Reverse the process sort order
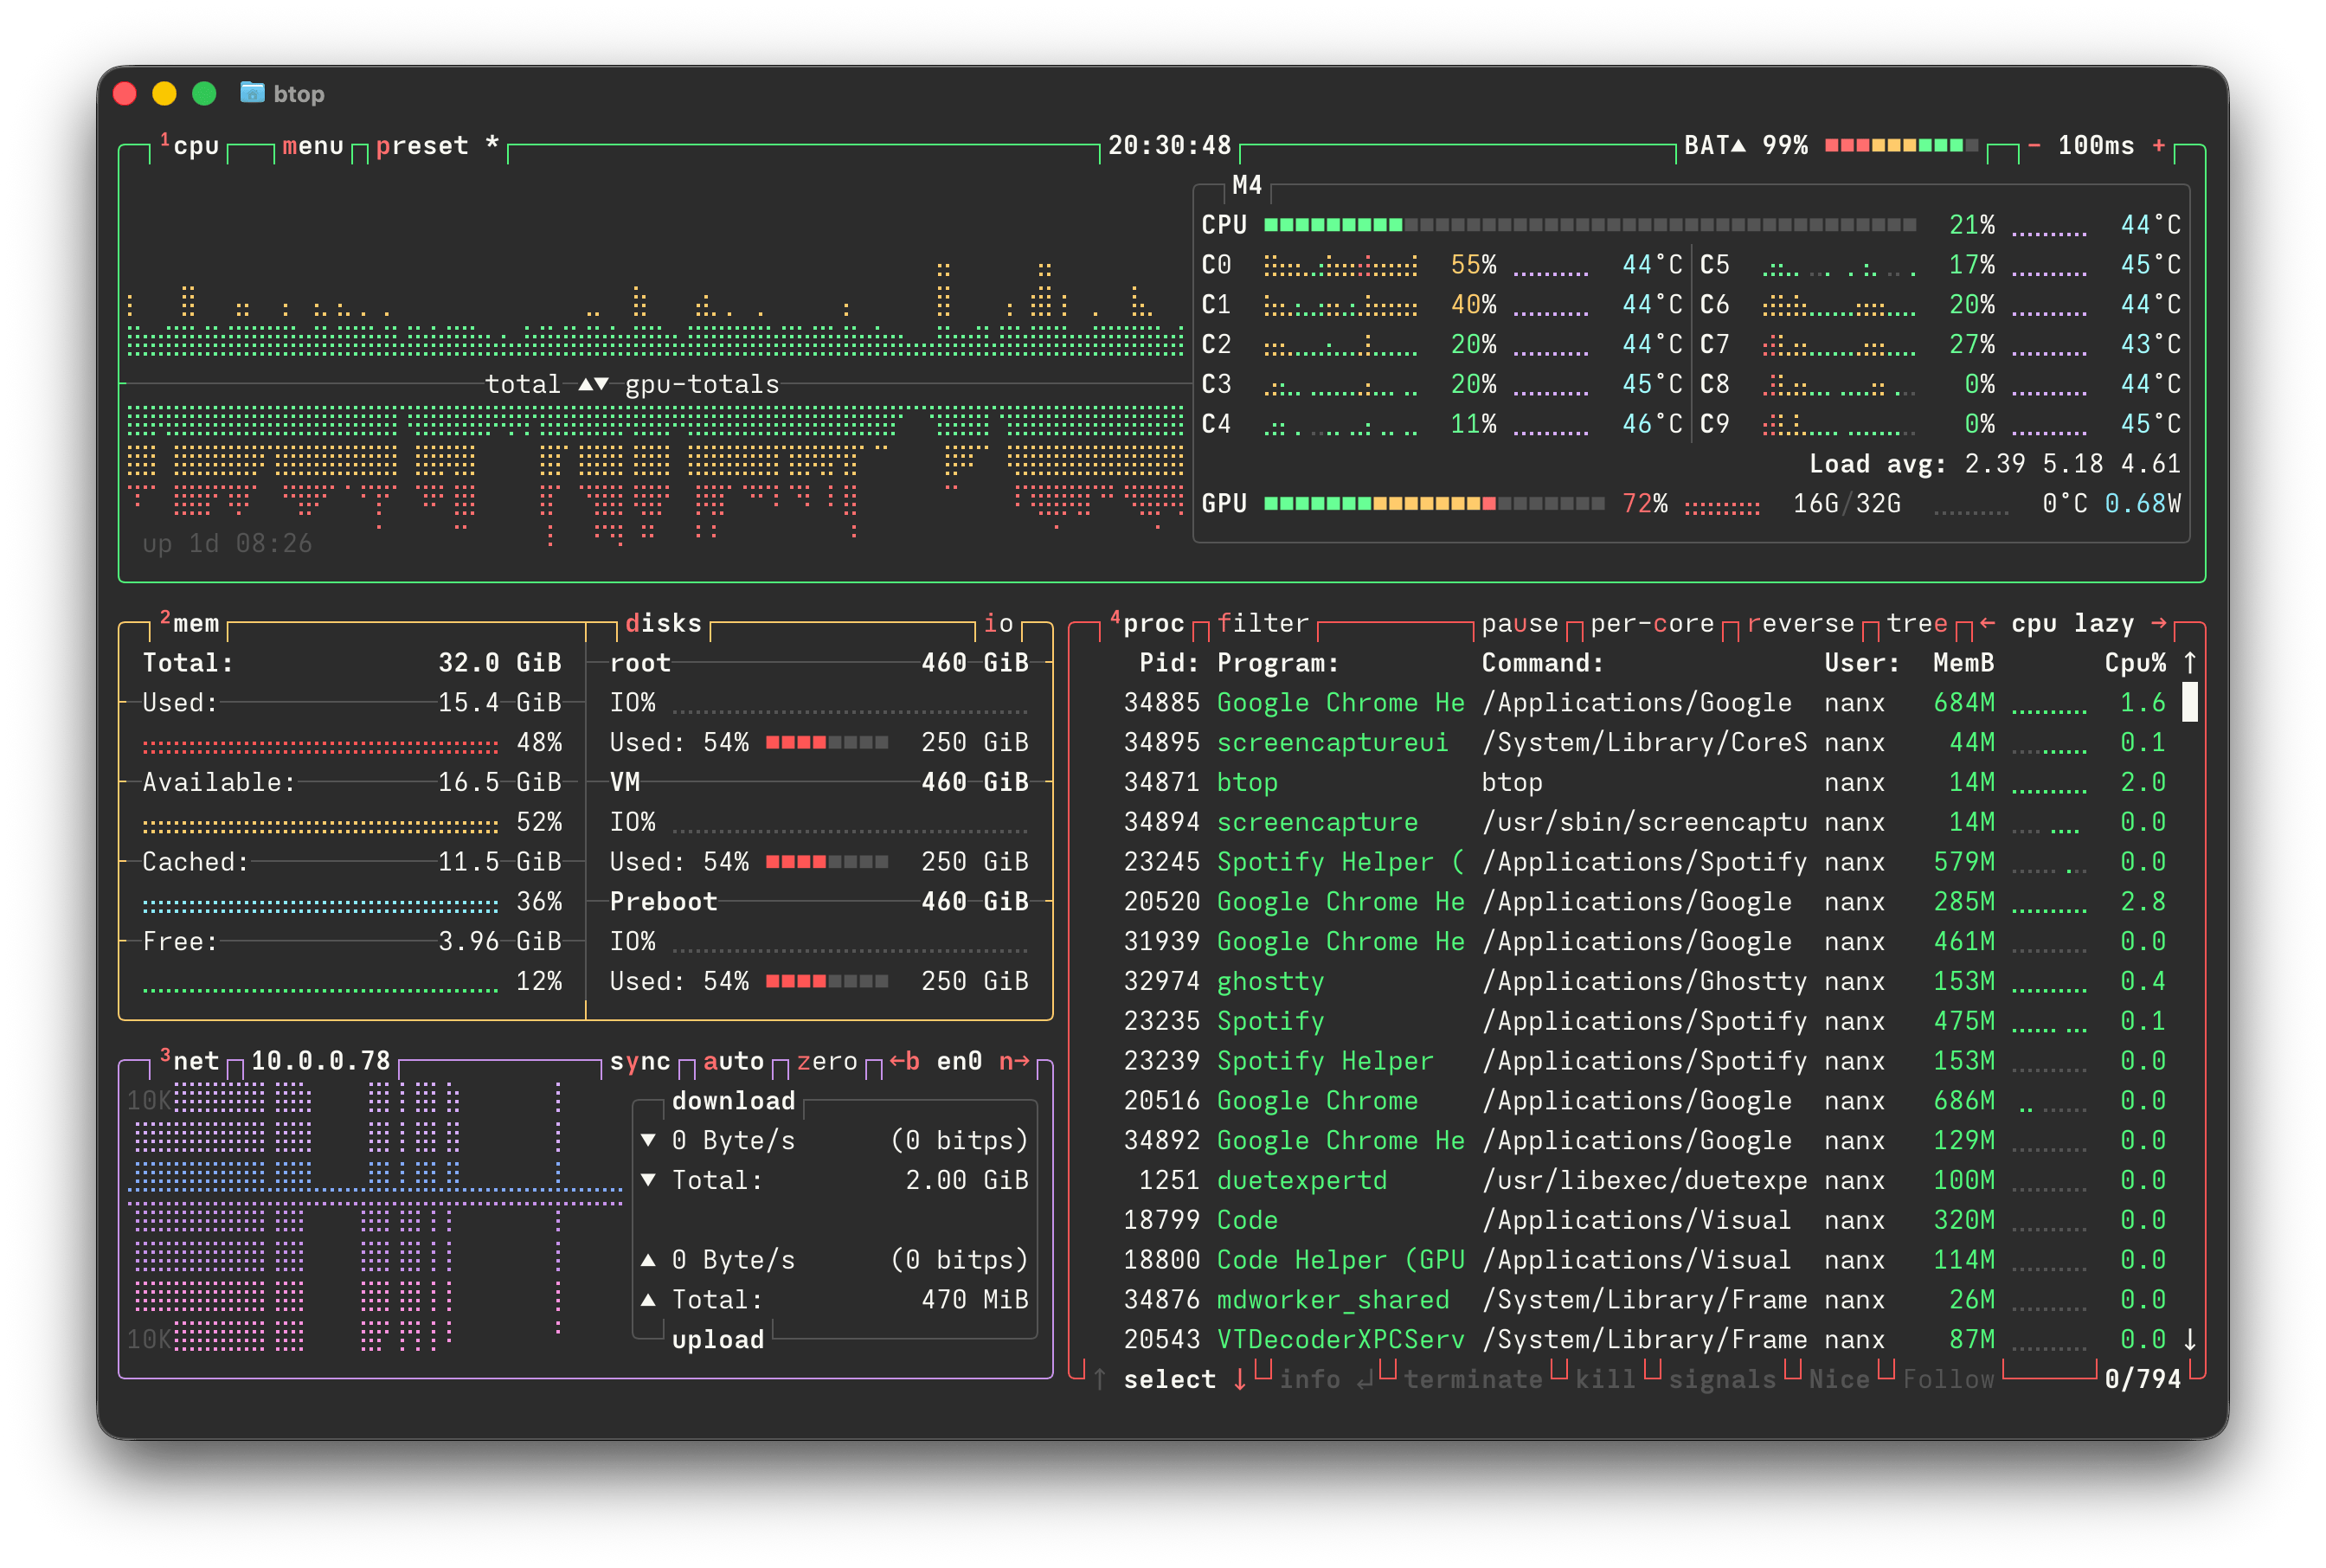The height and width of the screenshot is (1568, 2326). (x=1800, y=623)
